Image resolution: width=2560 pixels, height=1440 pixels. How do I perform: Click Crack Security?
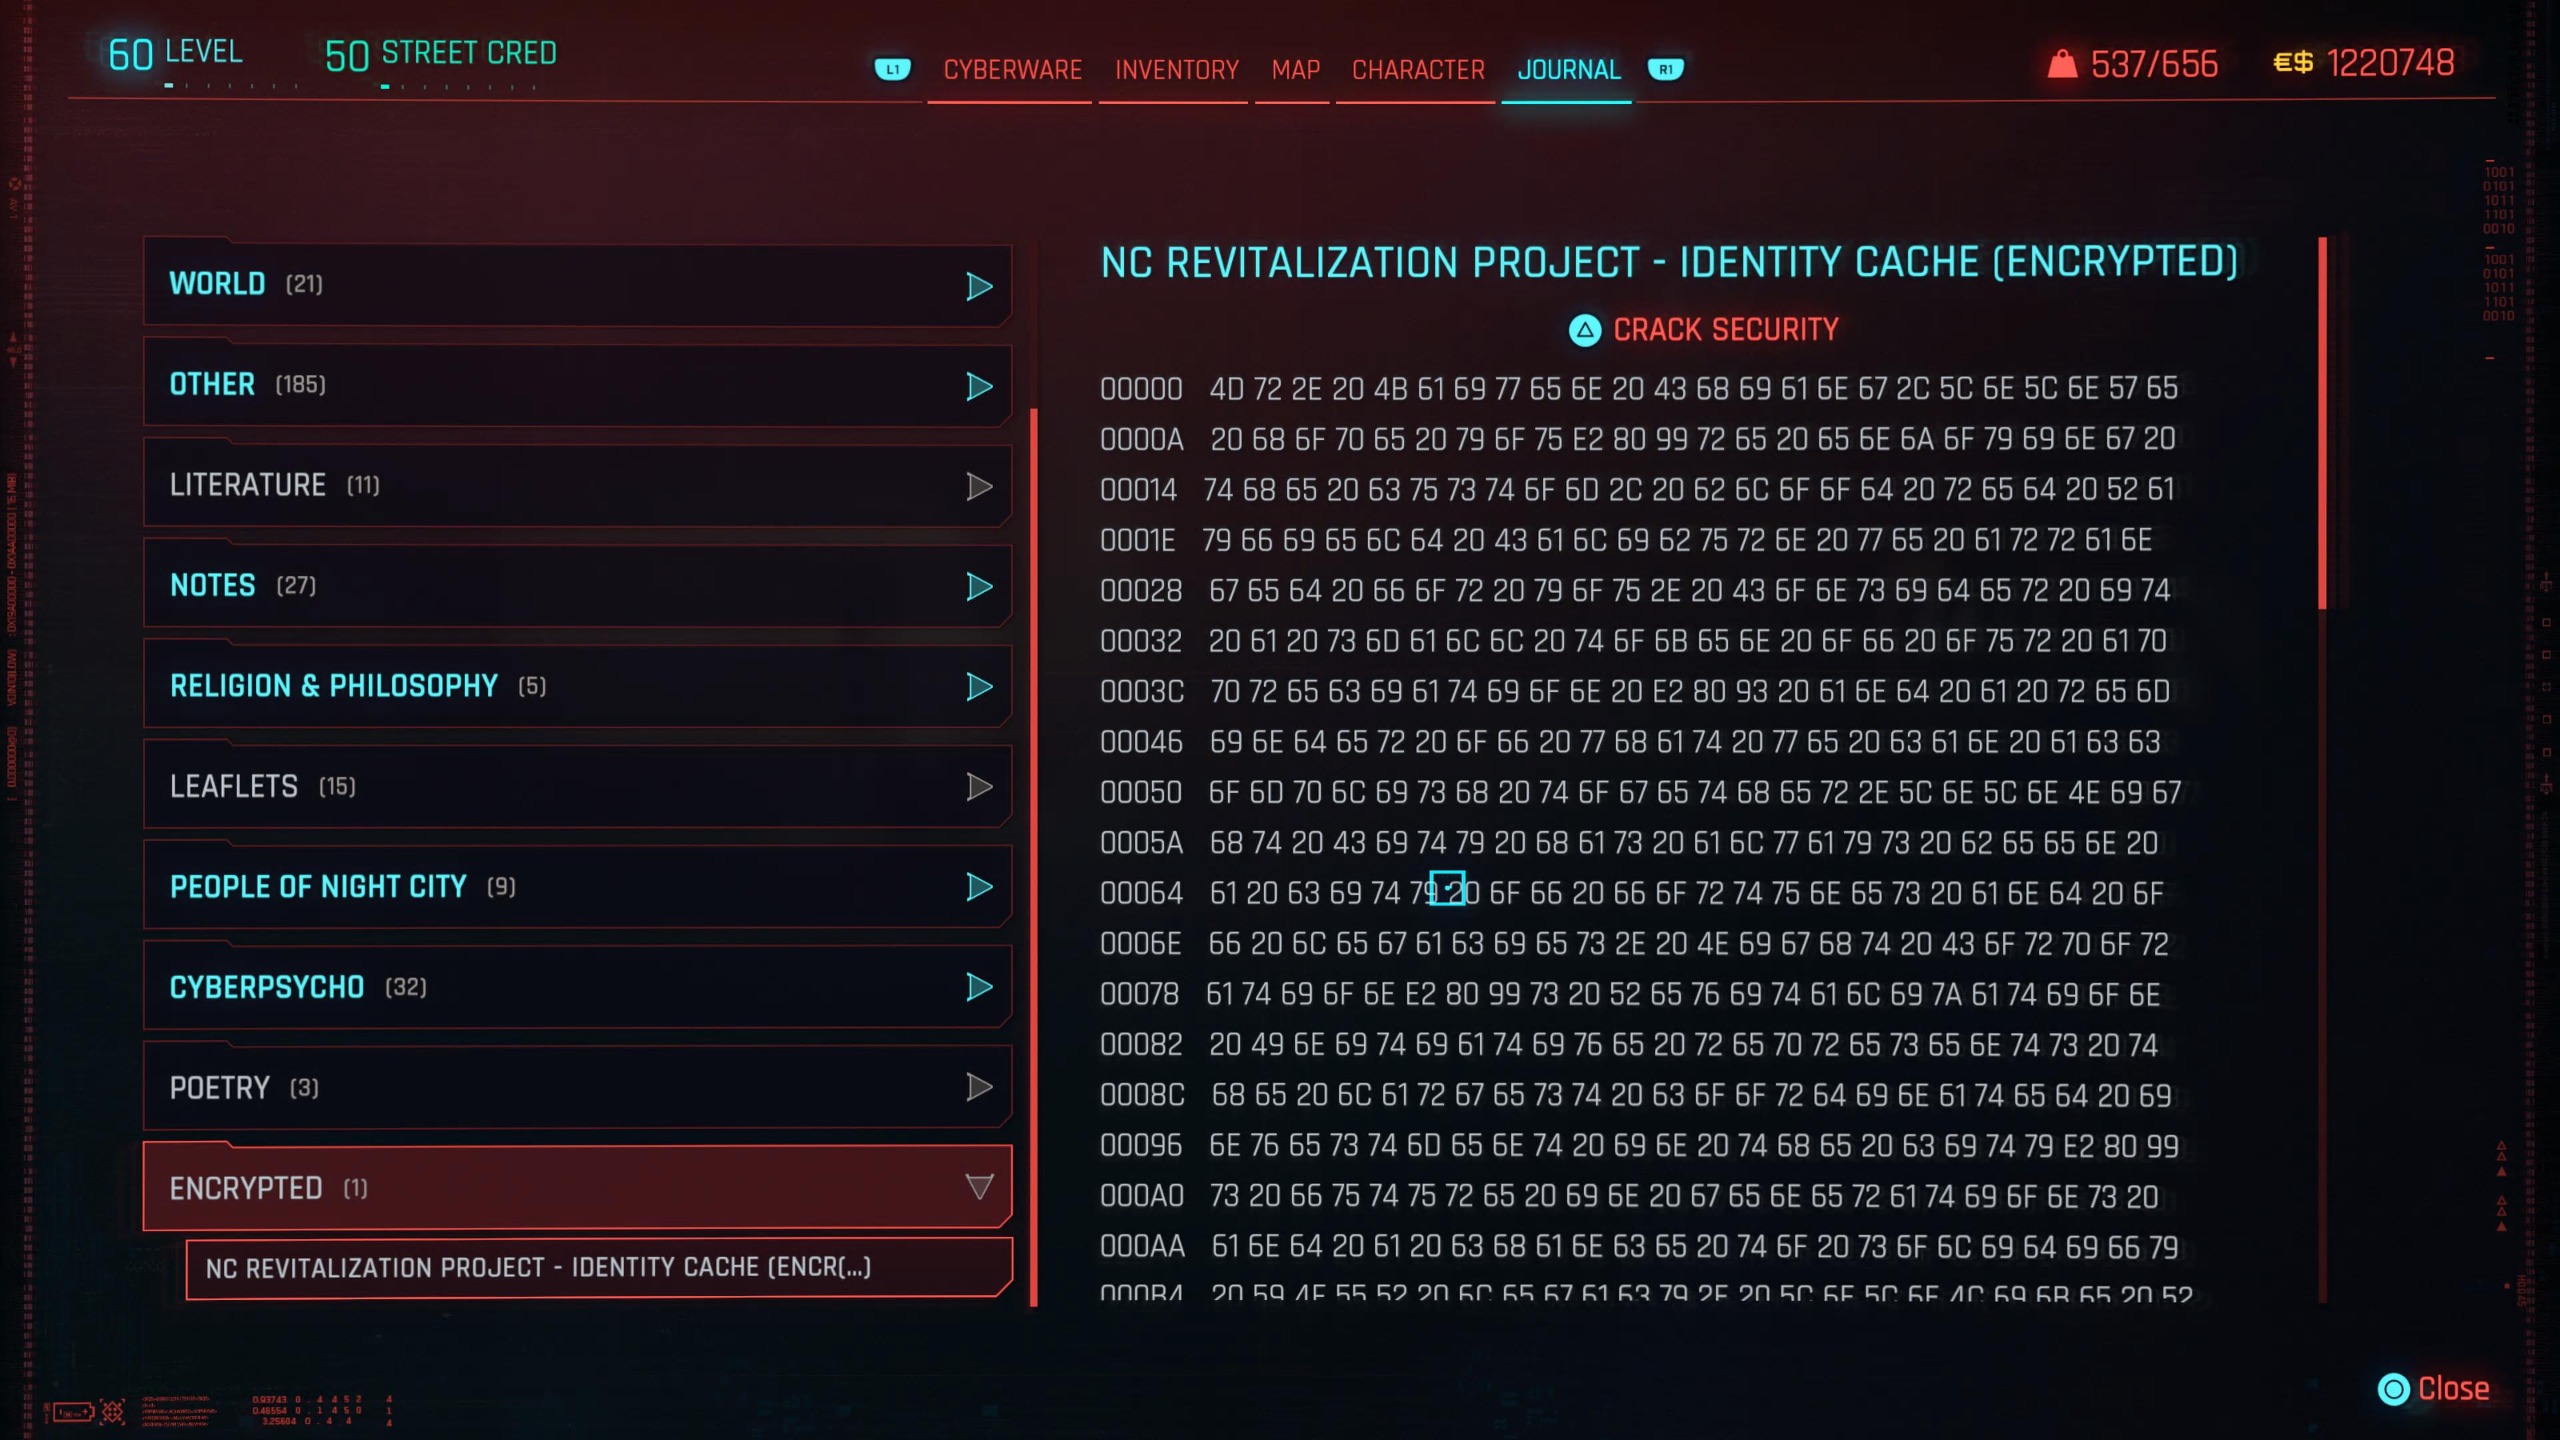click(x=1725, y=330)
